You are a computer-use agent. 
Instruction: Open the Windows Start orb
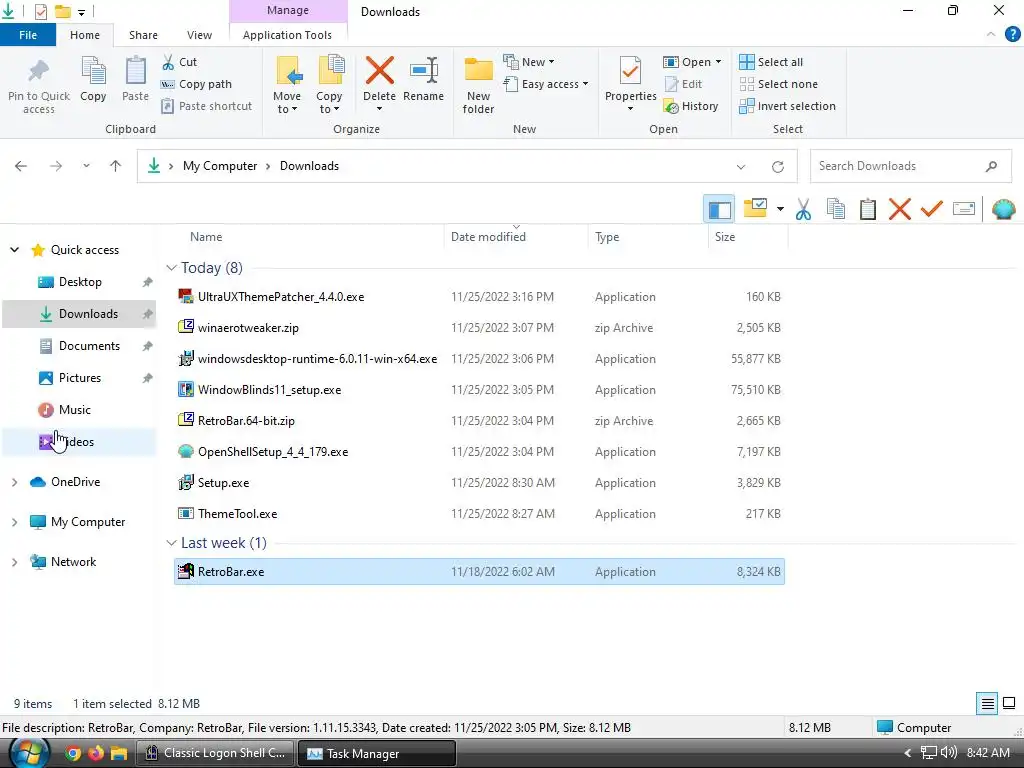click(x=29, y=754)
